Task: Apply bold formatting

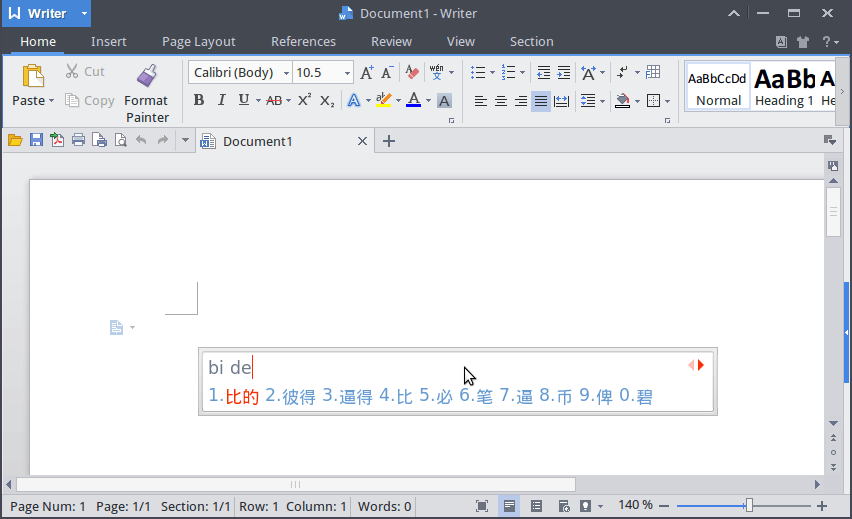Action: pos(198,100)
